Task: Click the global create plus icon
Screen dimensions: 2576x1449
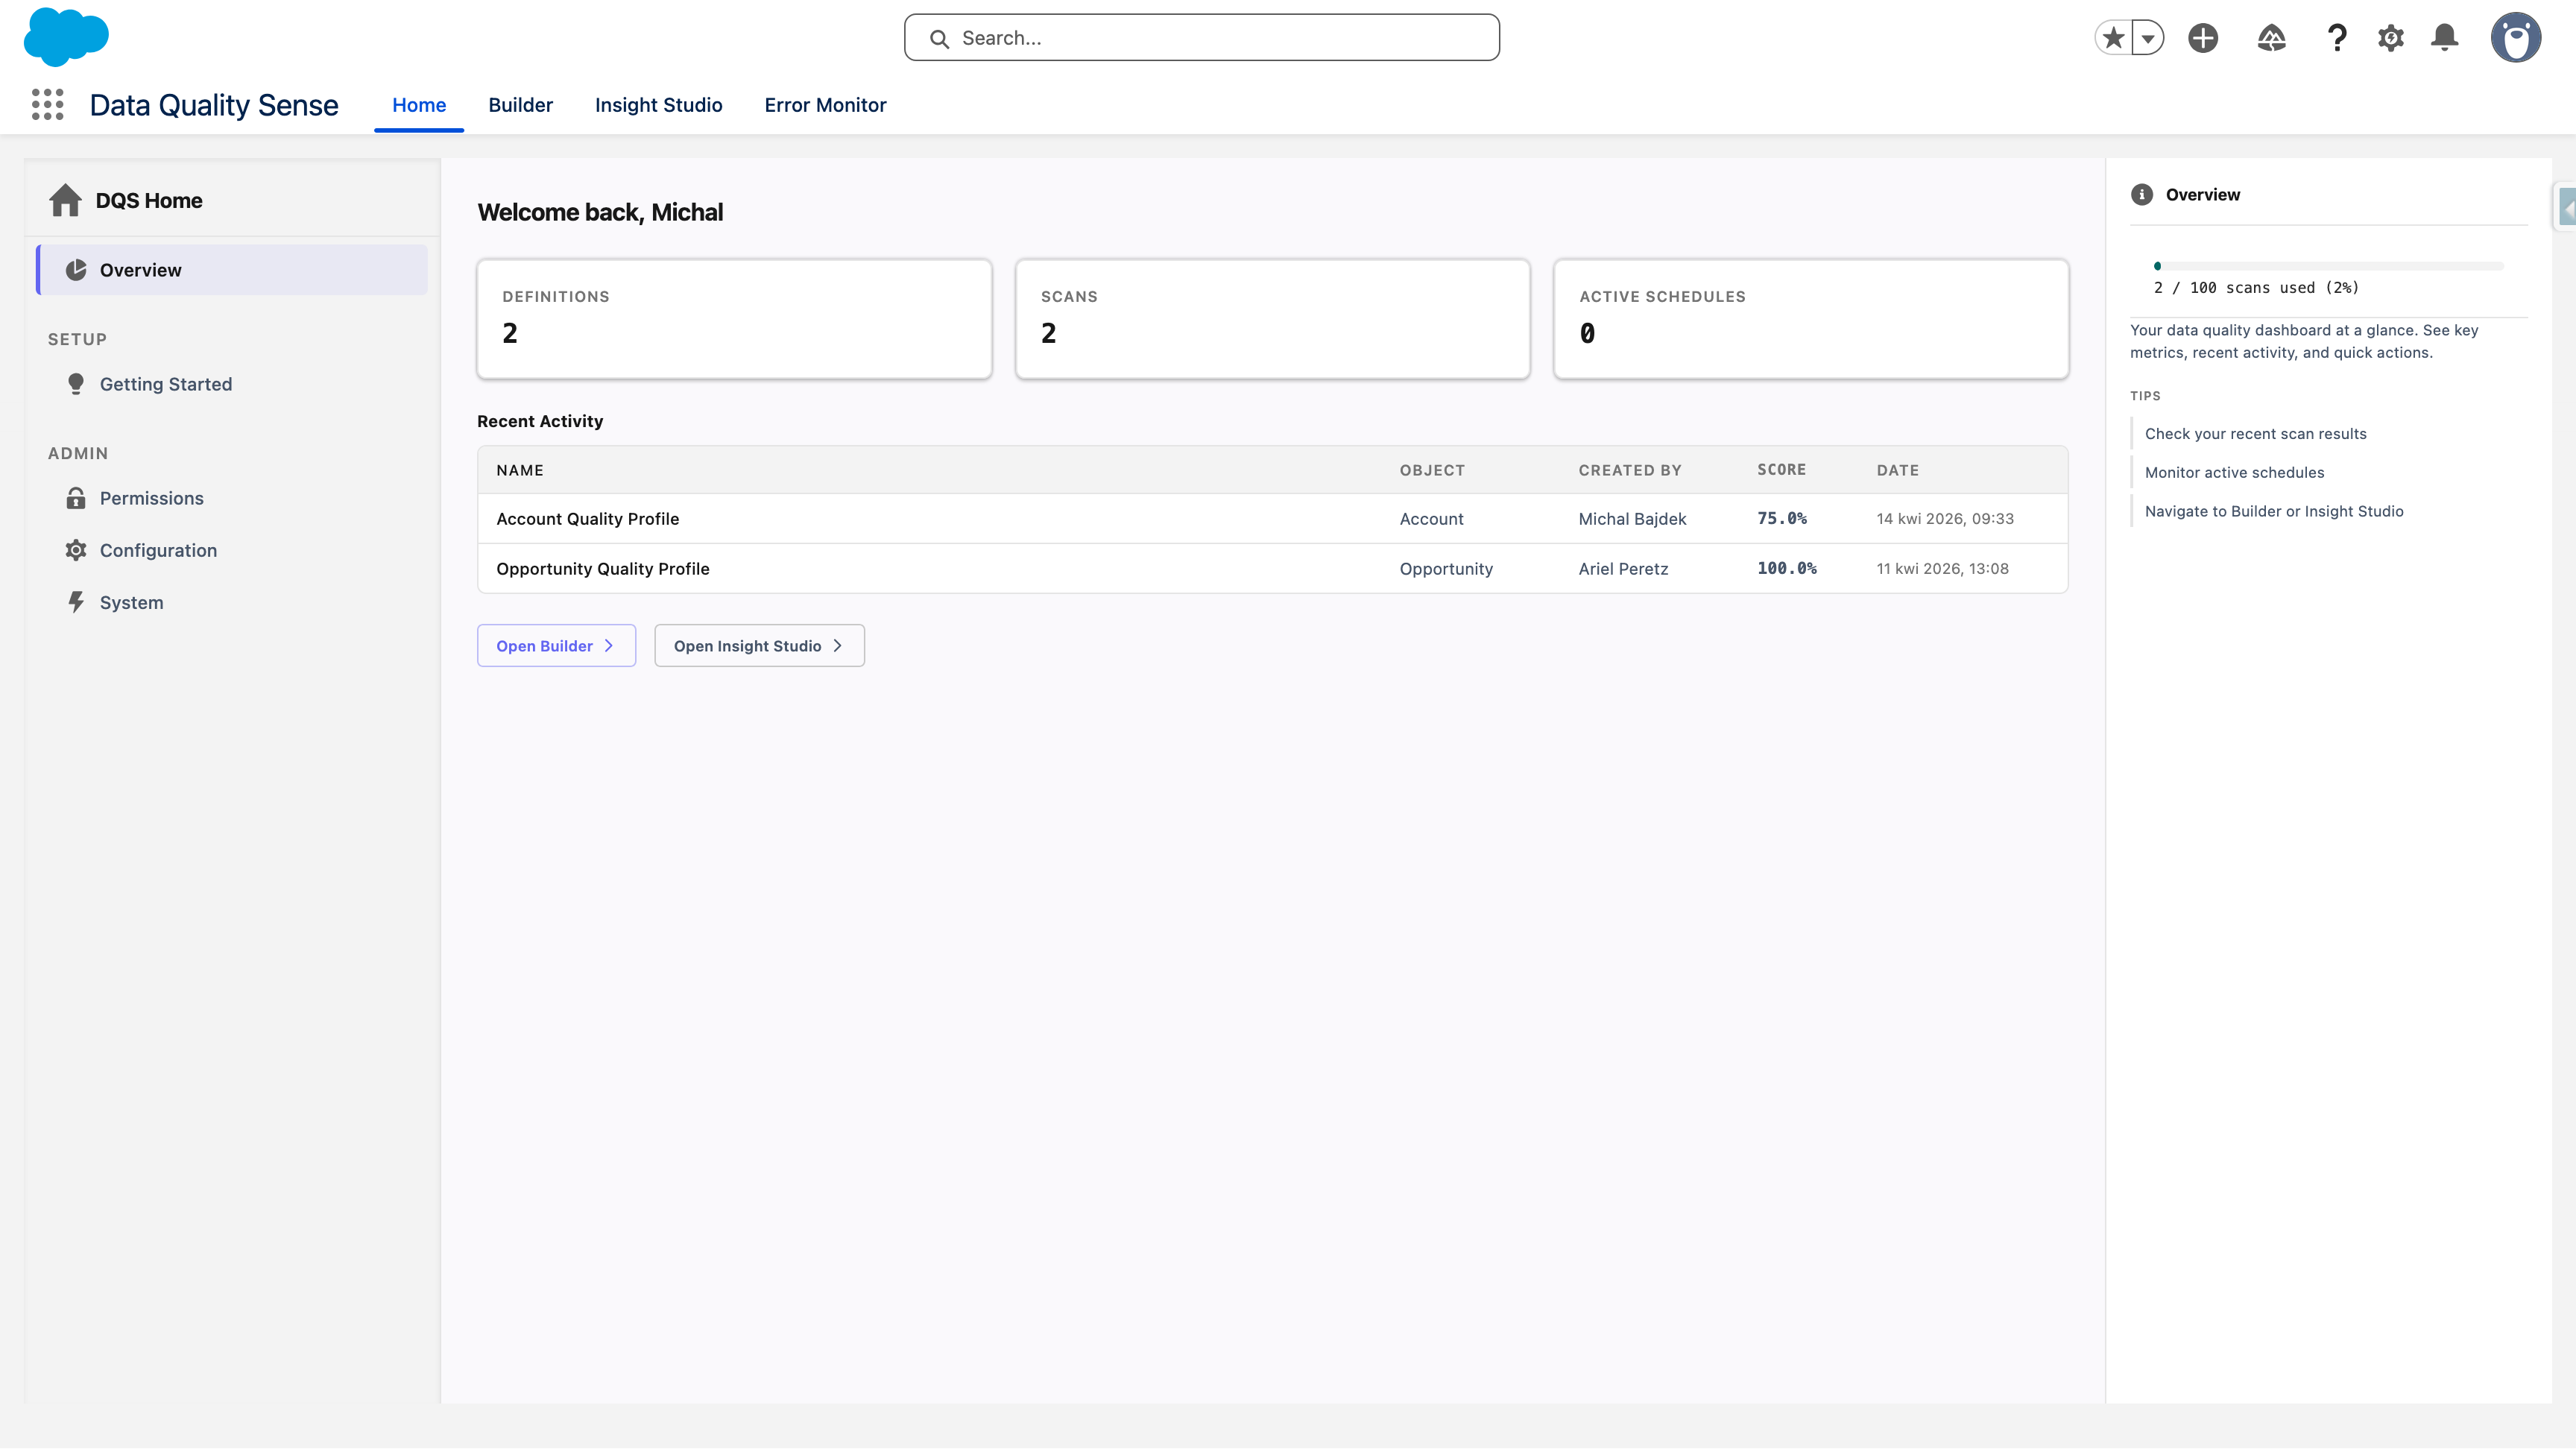Action: [x=2203, y=38]
